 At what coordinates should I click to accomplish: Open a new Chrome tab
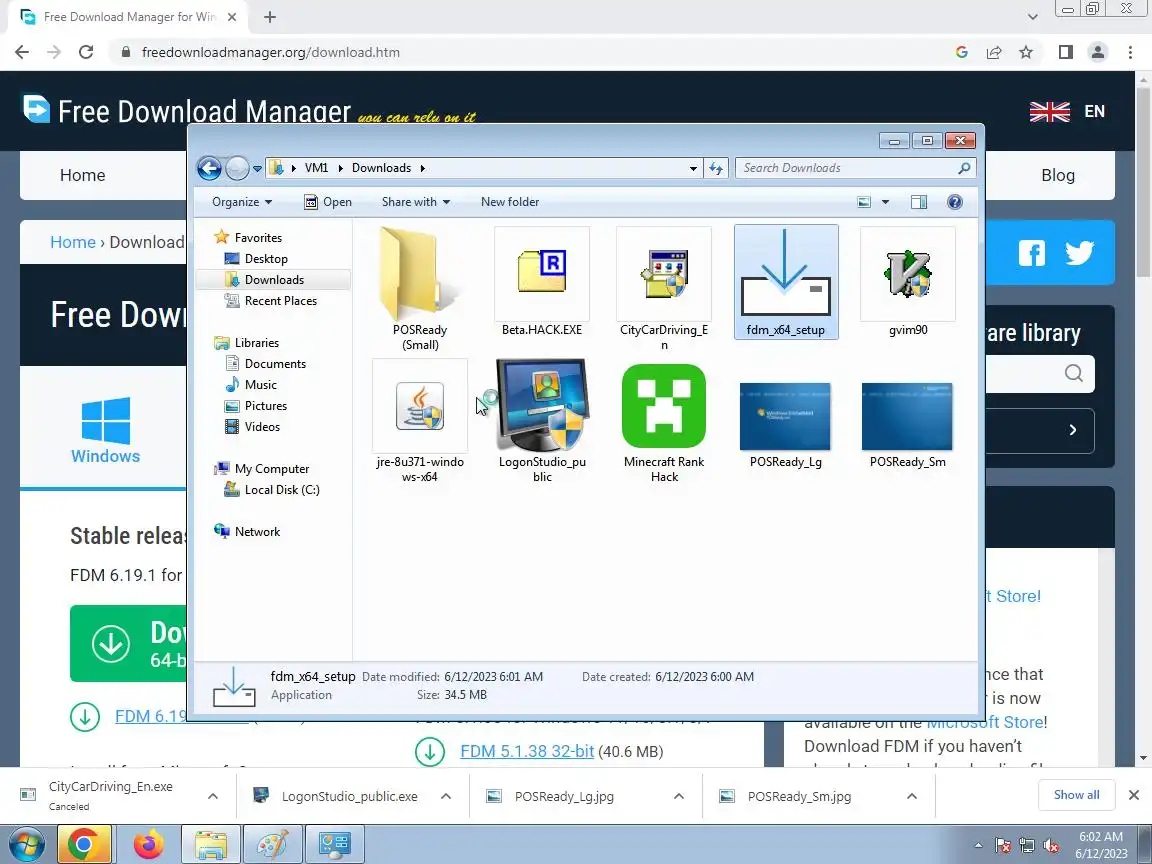point(270,17)
